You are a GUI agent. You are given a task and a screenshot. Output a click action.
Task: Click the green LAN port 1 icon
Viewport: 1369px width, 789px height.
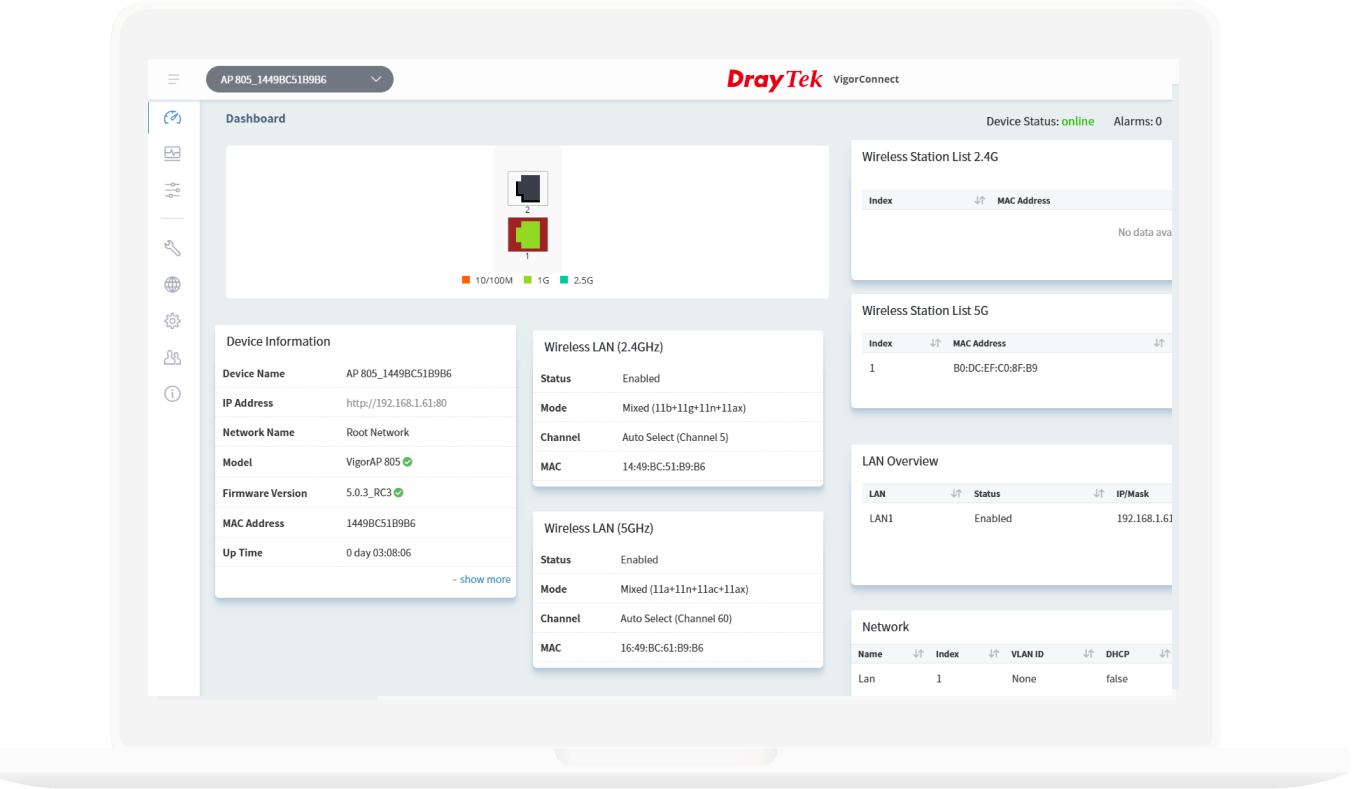[528, 235]
